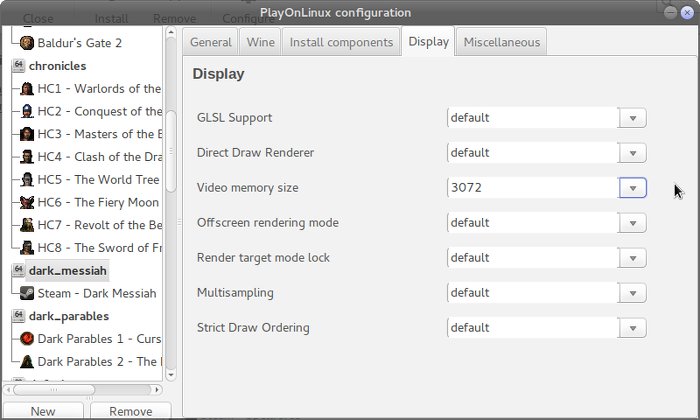Click the tree list scroll up arrow
This screenshot has height=420, width=700.
point(171,32)
